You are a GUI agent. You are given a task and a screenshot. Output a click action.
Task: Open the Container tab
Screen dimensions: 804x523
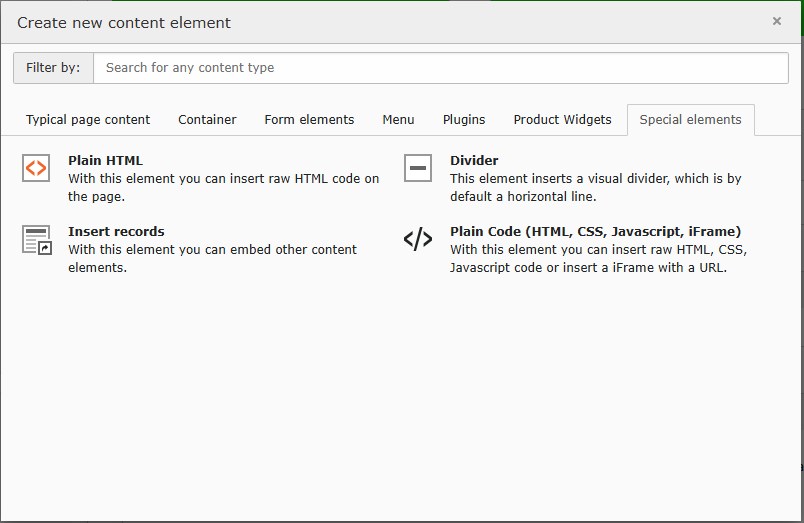click(x=207, y=119)
